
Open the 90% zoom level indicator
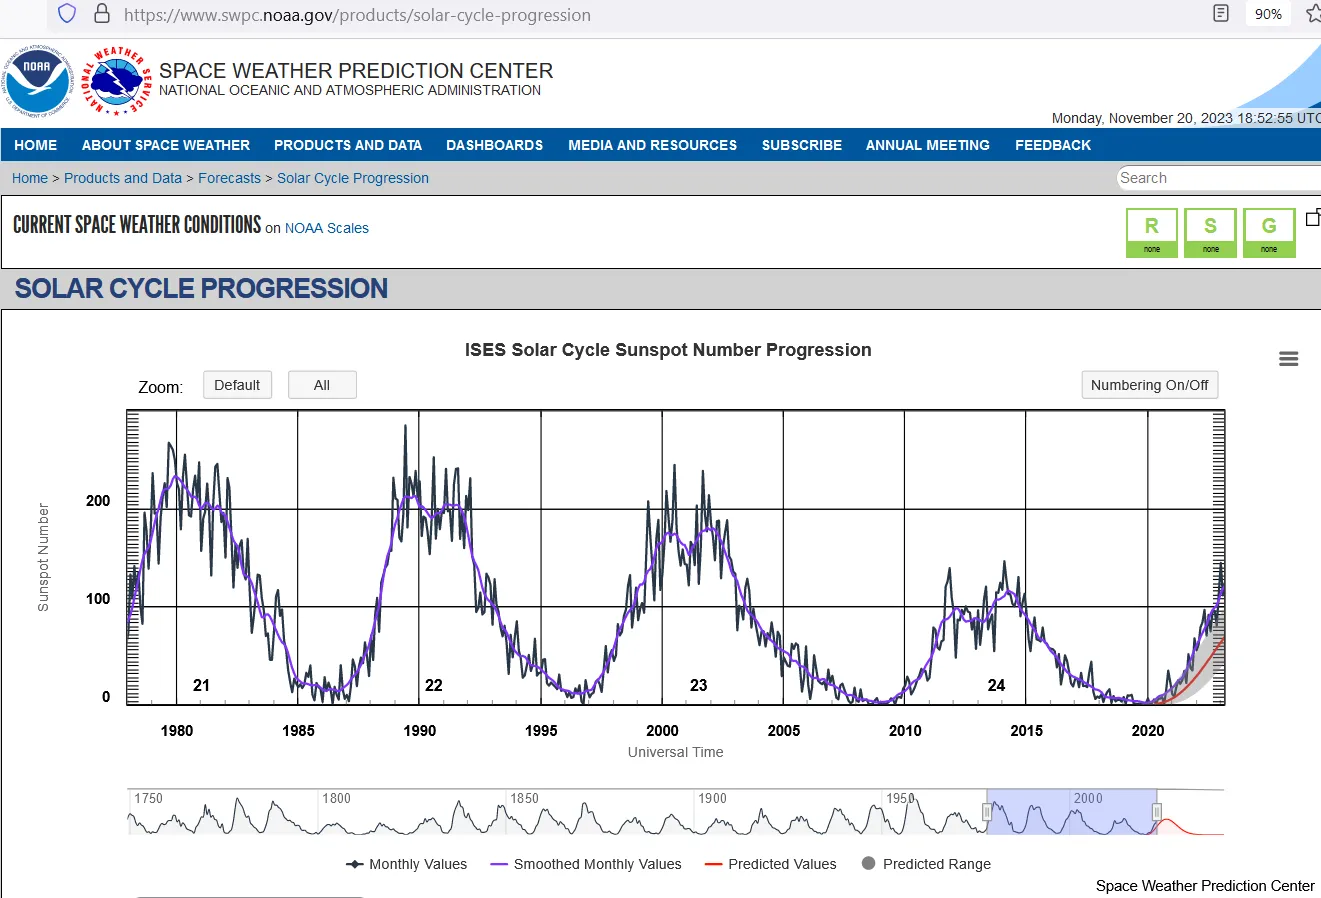(1268, 14)
